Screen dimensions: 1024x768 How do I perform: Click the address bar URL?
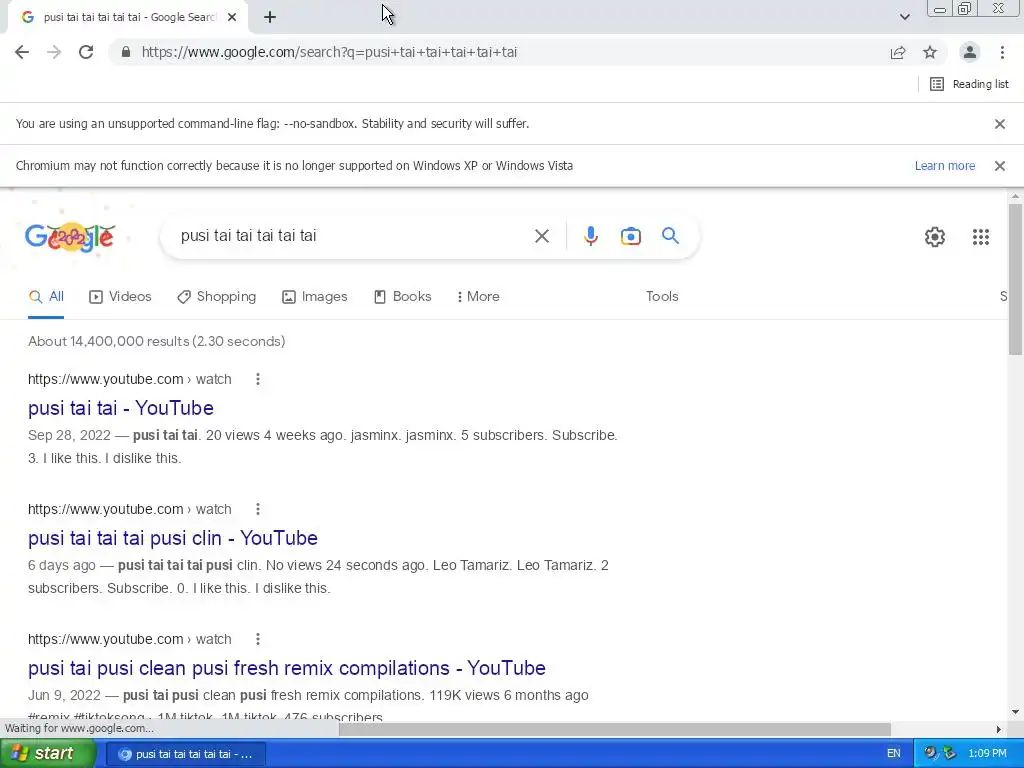[329, 52]
